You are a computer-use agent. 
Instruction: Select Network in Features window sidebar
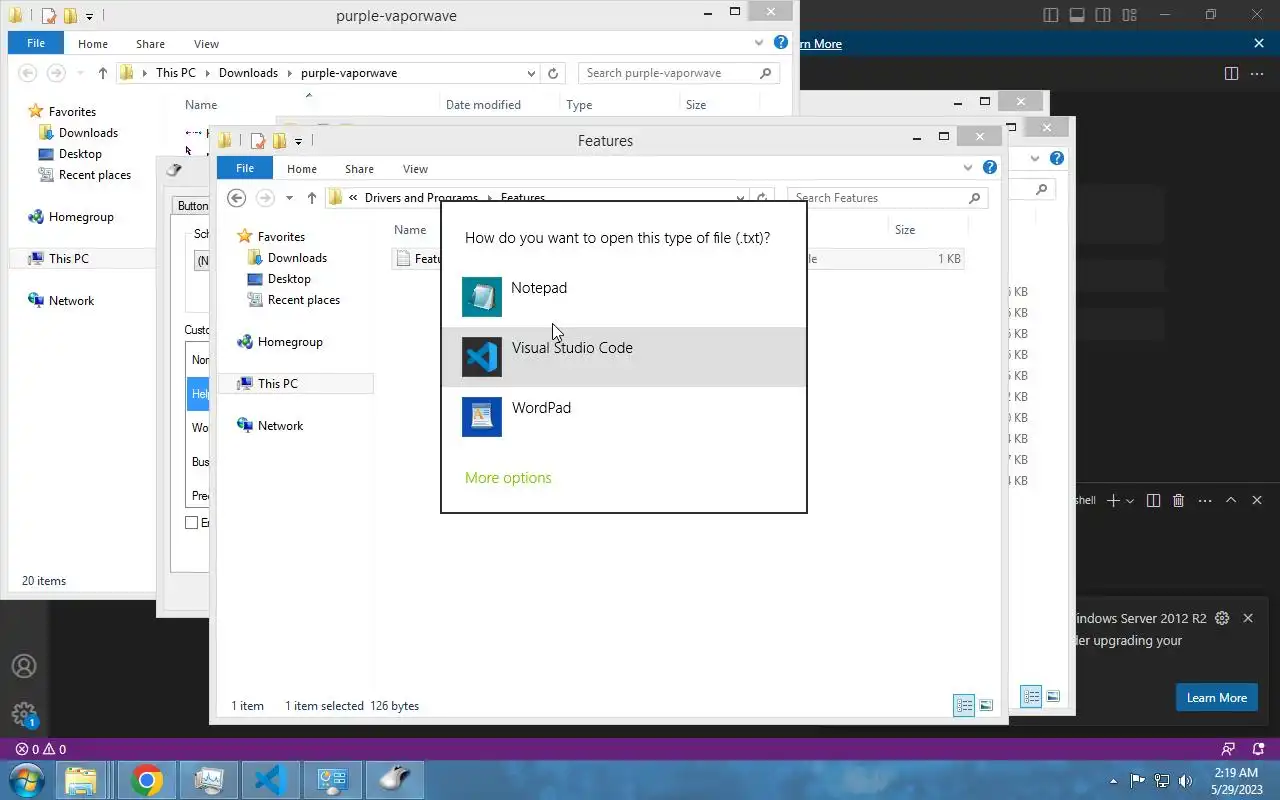(280, 426)
